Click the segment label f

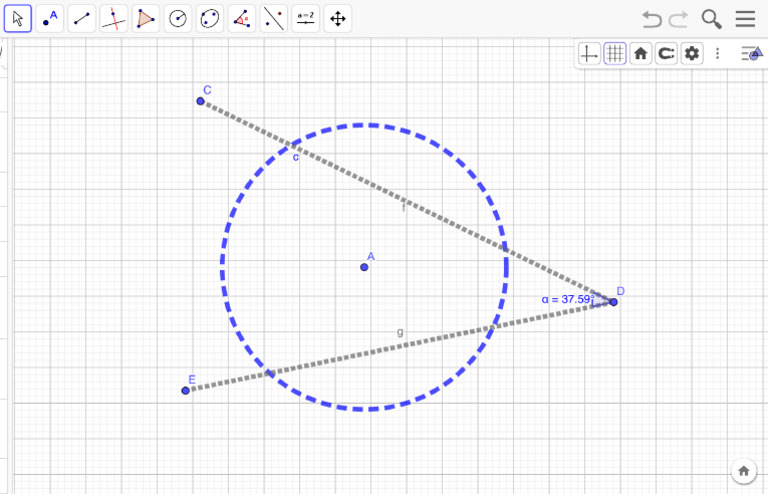coord(404,208)
